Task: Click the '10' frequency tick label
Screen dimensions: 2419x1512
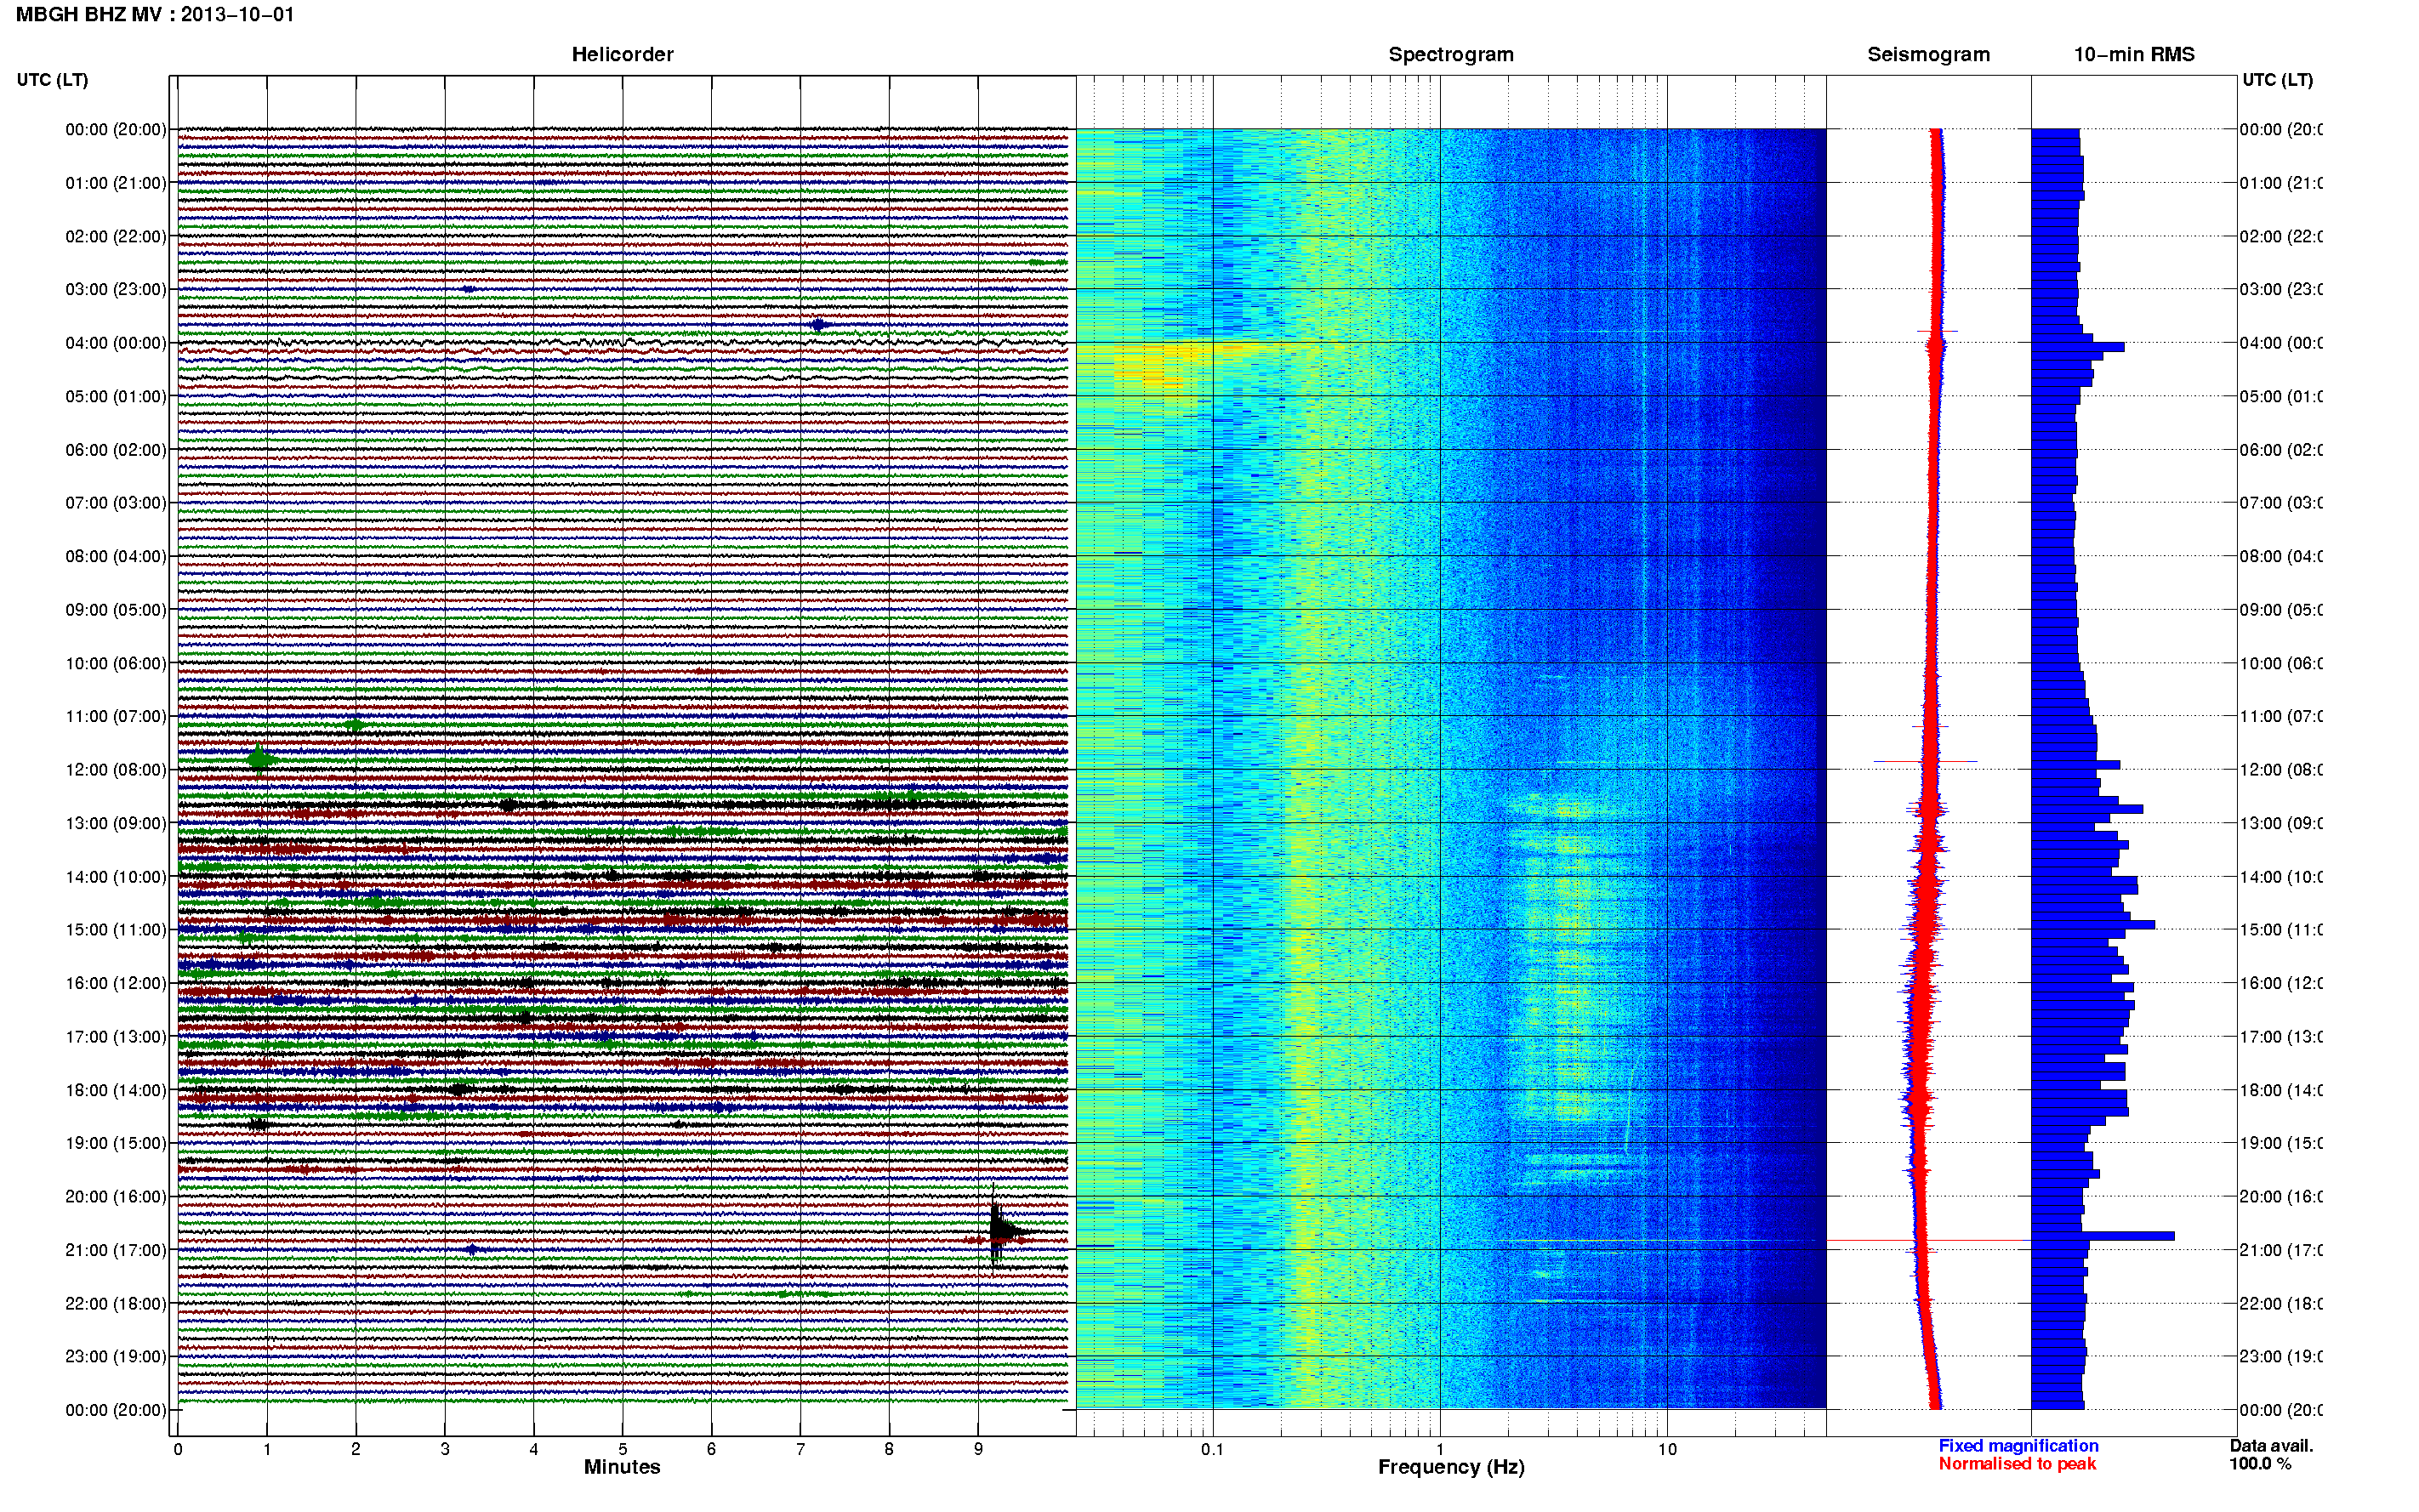Action: click(x=1667, y=1449)
